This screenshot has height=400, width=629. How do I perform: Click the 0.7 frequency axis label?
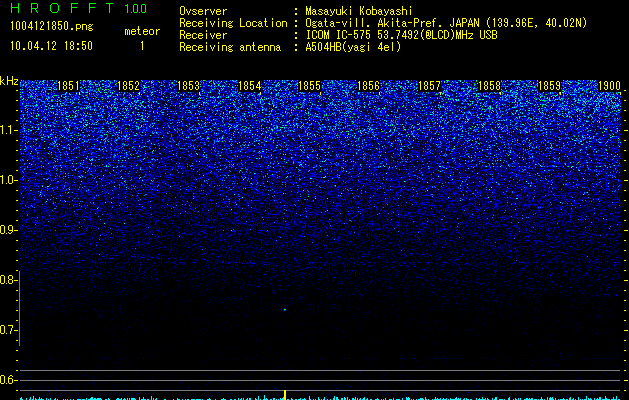8,330
